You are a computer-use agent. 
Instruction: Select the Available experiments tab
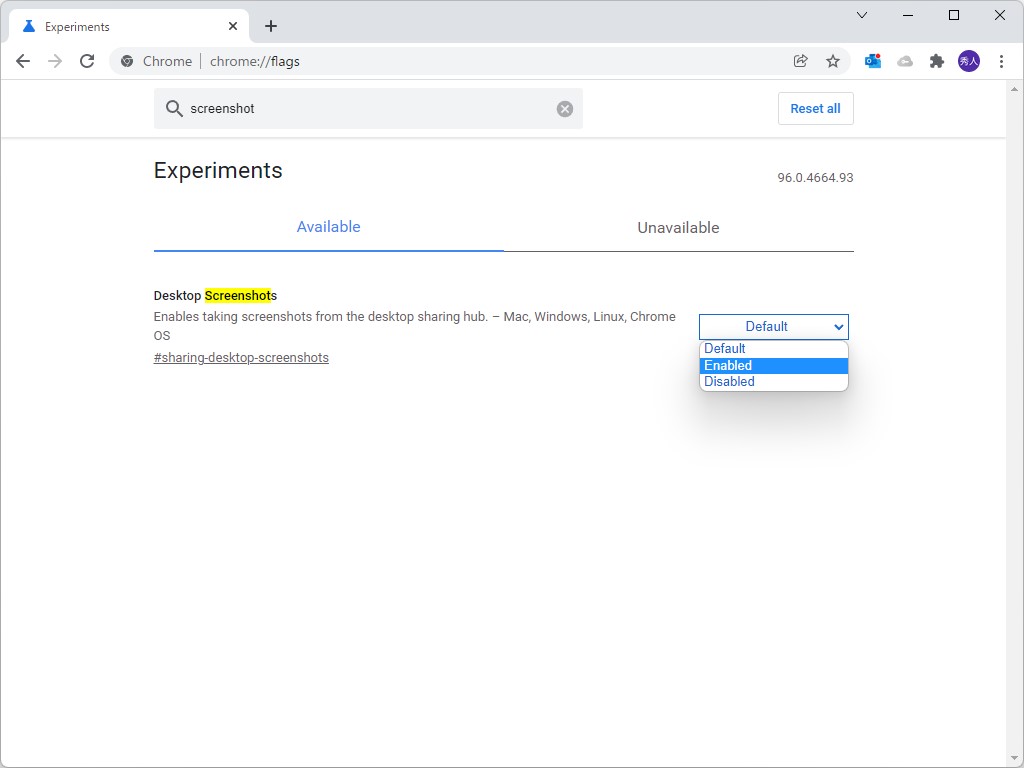(328, 227)
